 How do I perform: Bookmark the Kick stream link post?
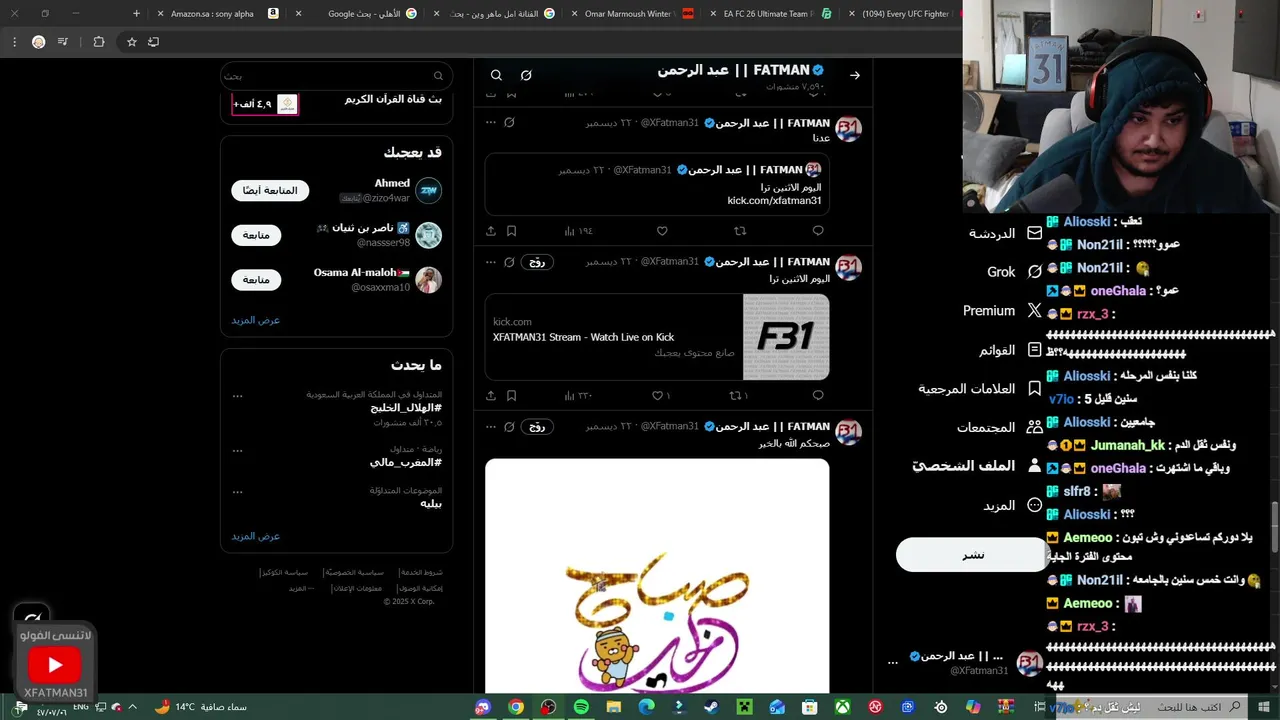(511, 396)
